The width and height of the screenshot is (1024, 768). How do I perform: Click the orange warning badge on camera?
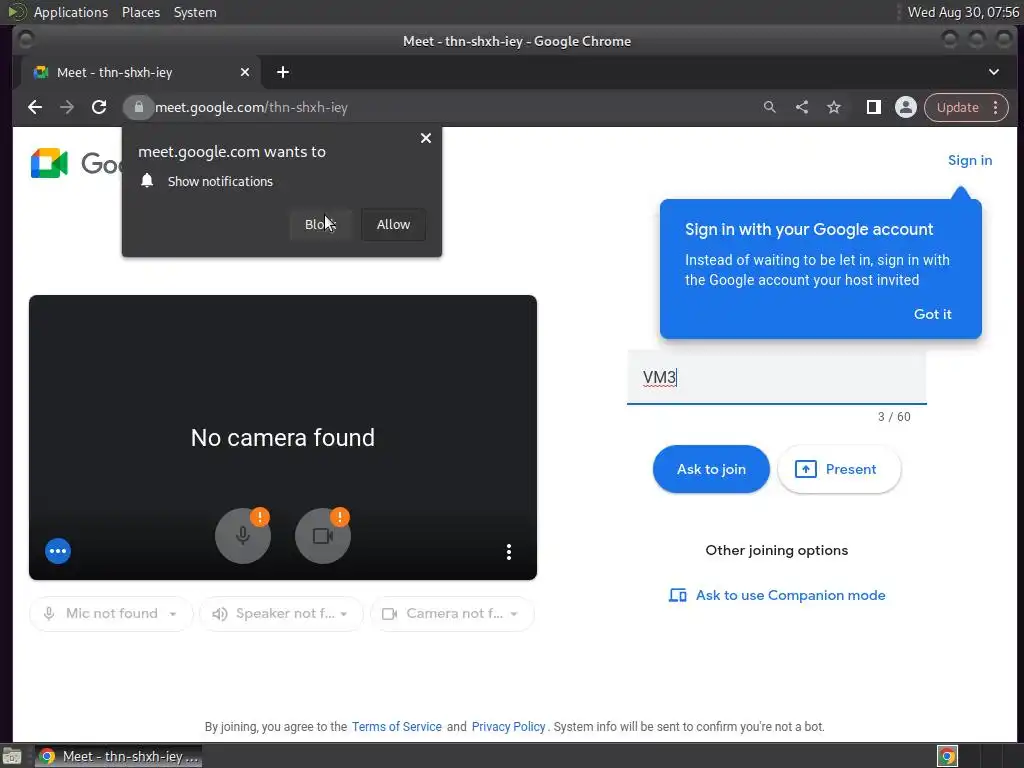click(x=340, y=517)
